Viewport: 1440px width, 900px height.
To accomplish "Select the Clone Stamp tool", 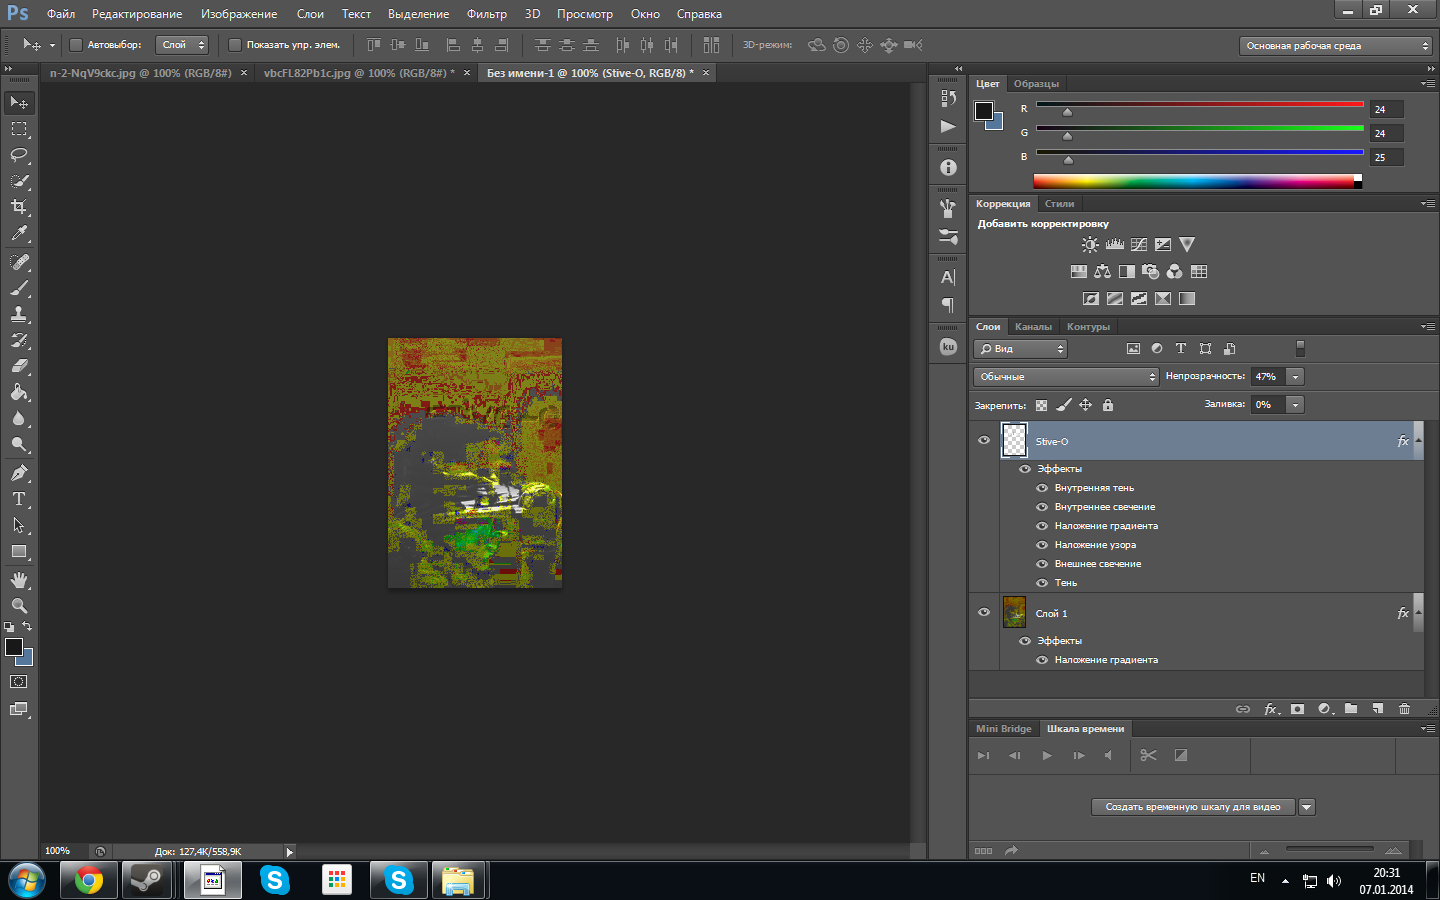I will pos(19,314).
